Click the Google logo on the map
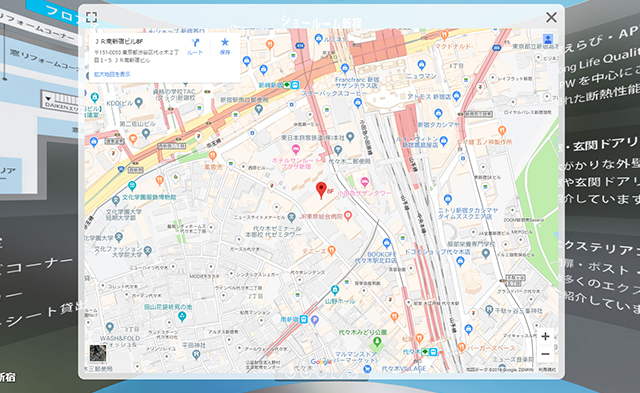 [x=321, y=362]
